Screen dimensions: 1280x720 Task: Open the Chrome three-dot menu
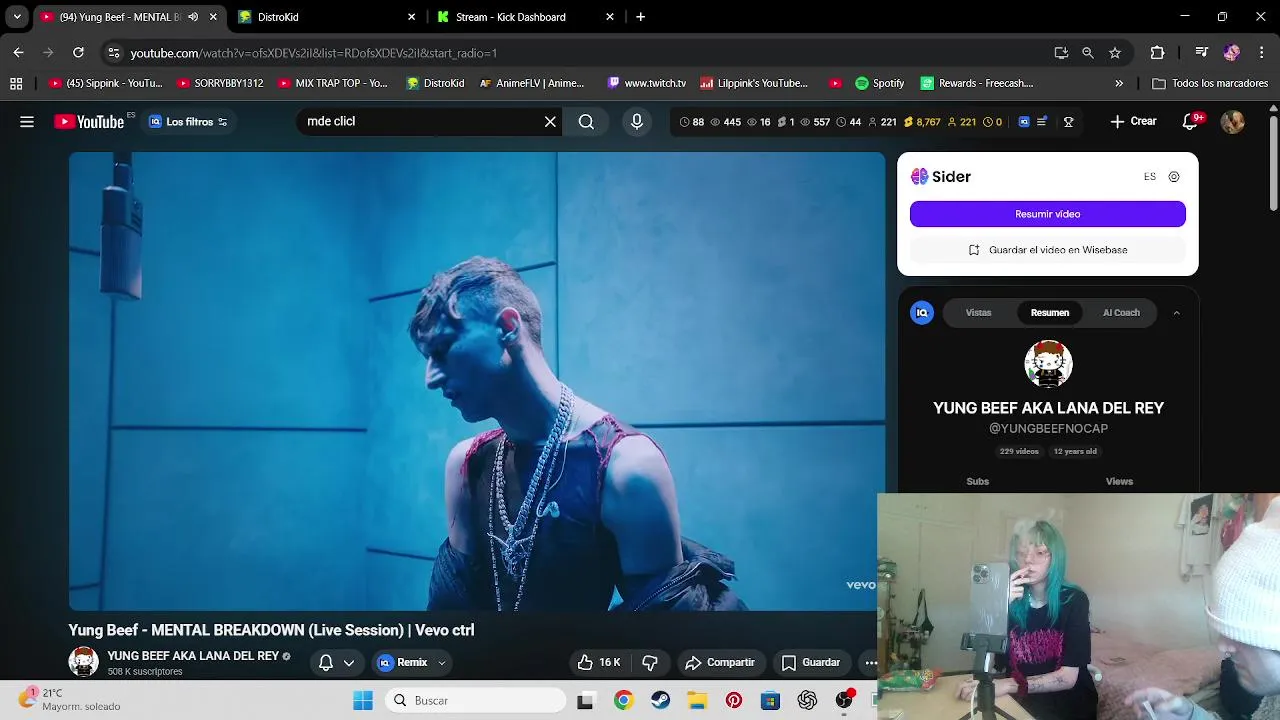coord(1260,52)
